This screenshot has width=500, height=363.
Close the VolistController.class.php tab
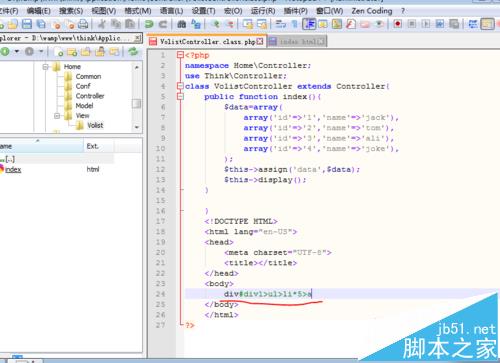pos(260,41)
